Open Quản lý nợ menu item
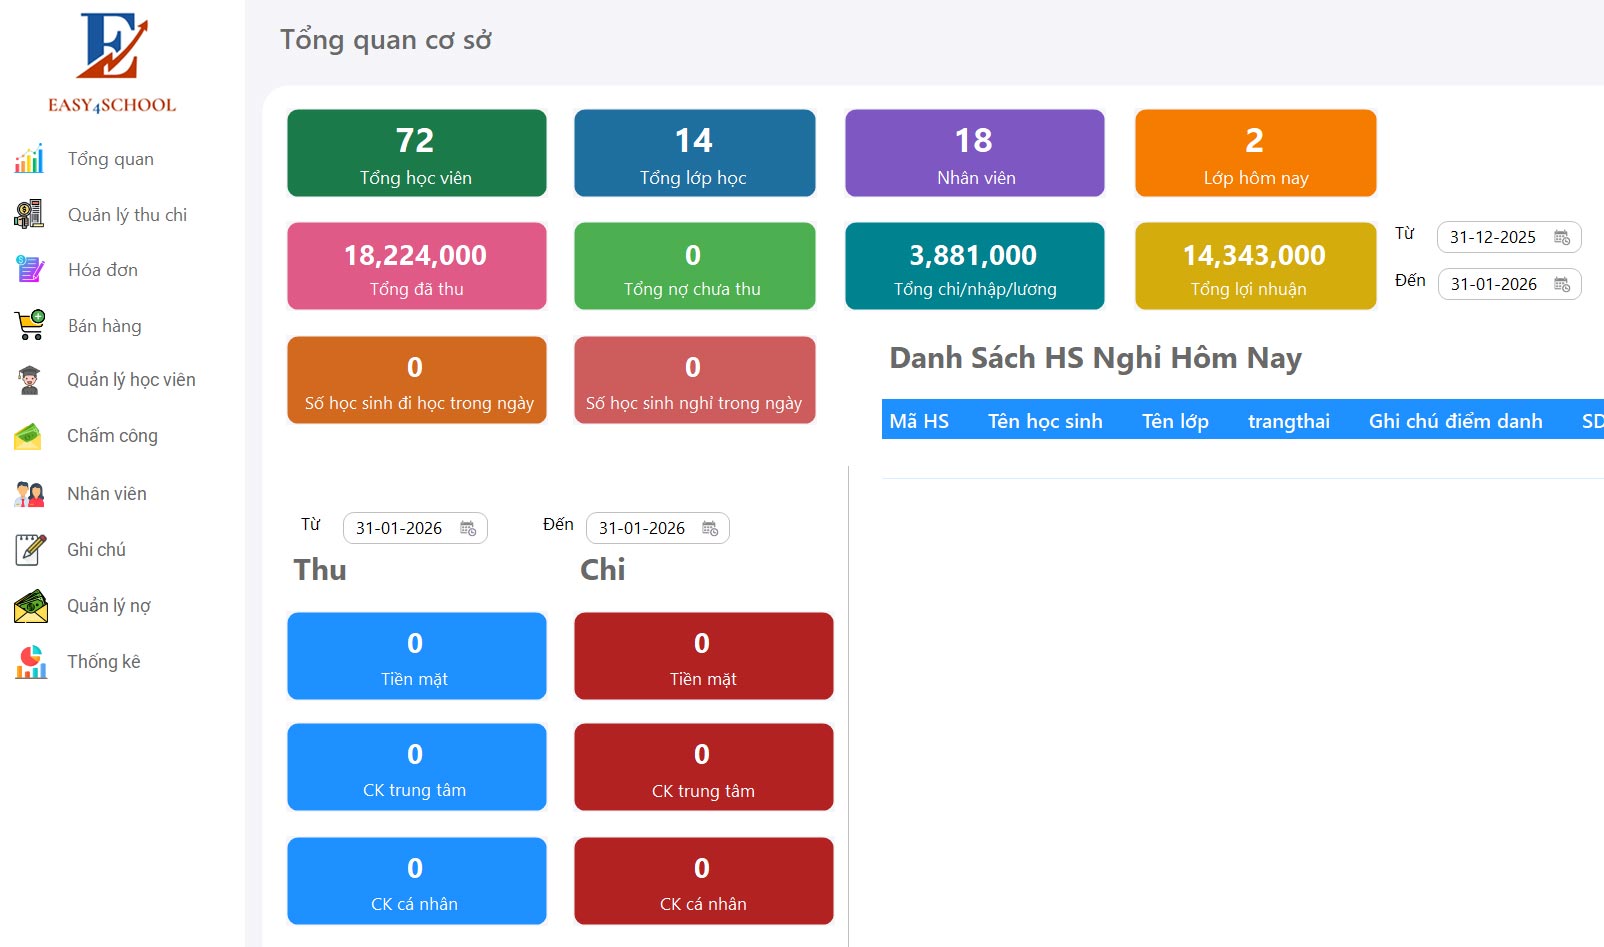 tap(108, 605)
